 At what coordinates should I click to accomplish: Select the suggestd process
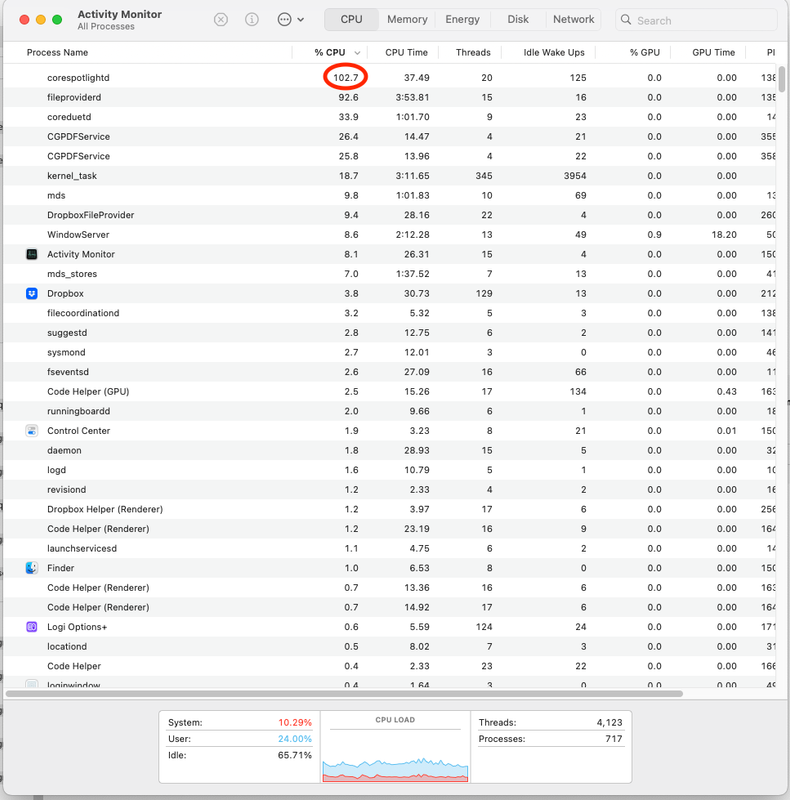[x=390, y=333]
